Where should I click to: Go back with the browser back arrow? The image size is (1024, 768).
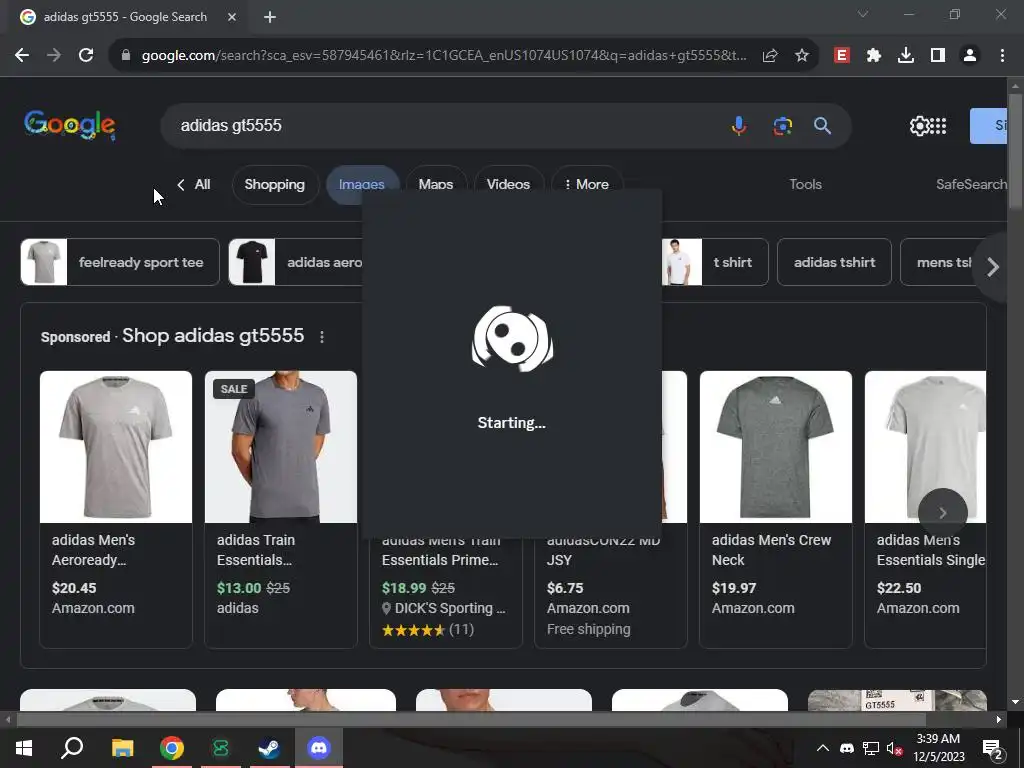22,56
